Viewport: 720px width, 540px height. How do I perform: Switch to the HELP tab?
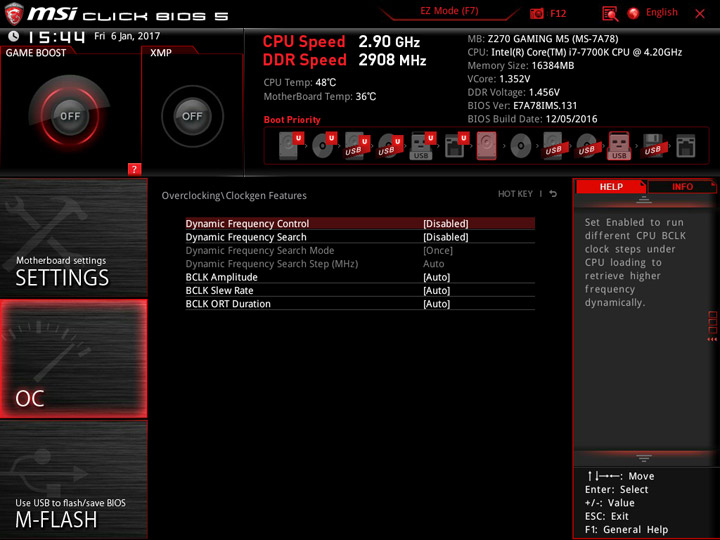coord(611,186)
